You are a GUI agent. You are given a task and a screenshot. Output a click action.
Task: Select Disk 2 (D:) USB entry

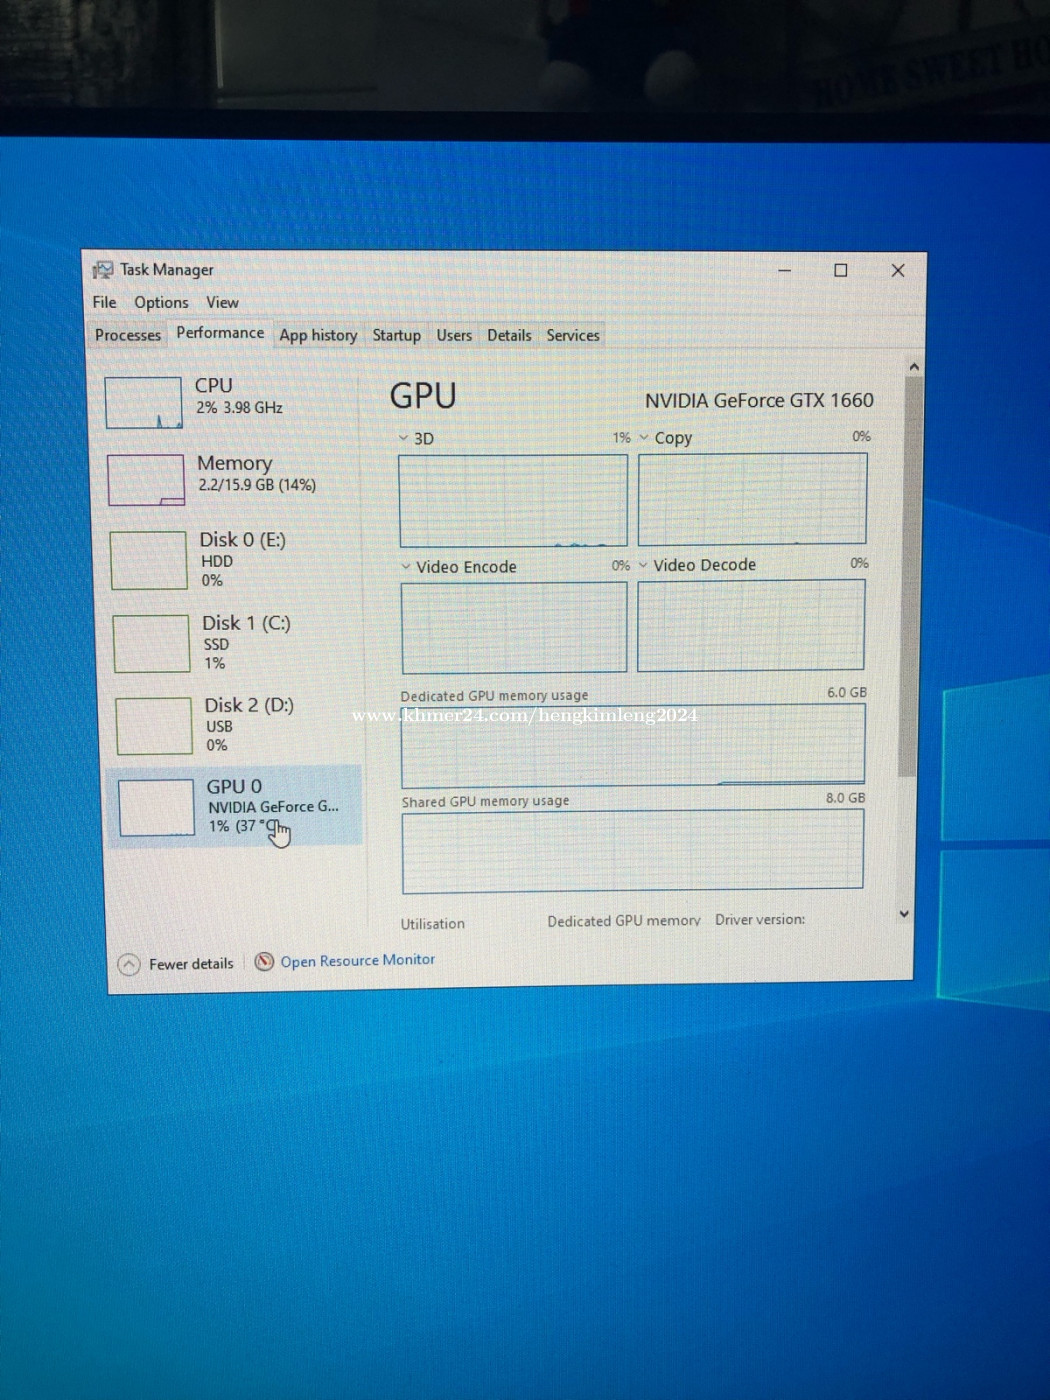(x=238, y=725)
